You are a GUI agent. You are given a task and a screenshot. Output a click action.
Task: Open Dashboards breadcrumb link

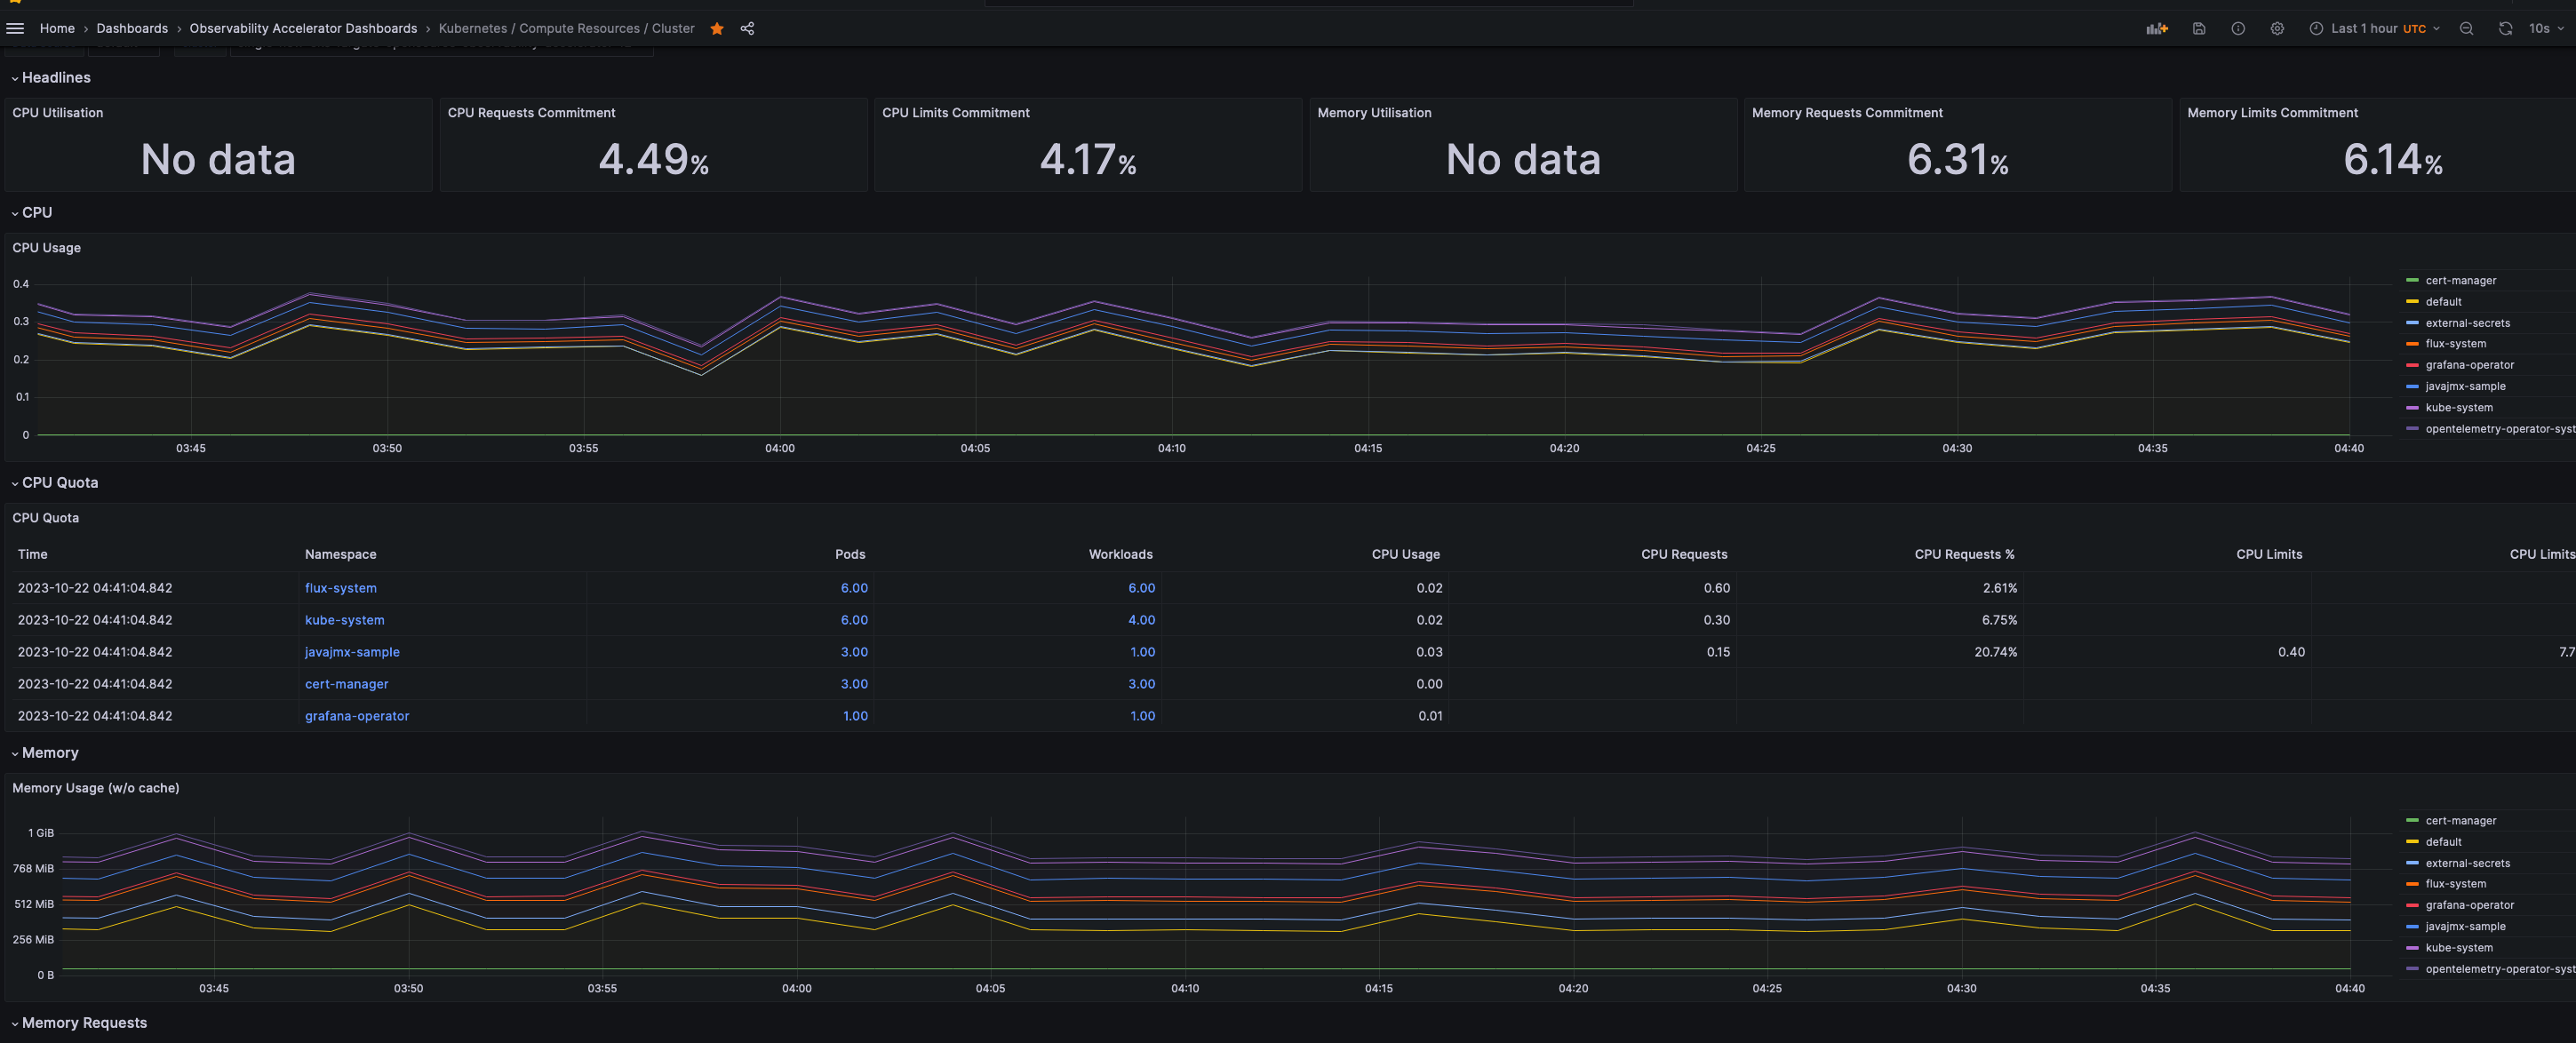132,28
